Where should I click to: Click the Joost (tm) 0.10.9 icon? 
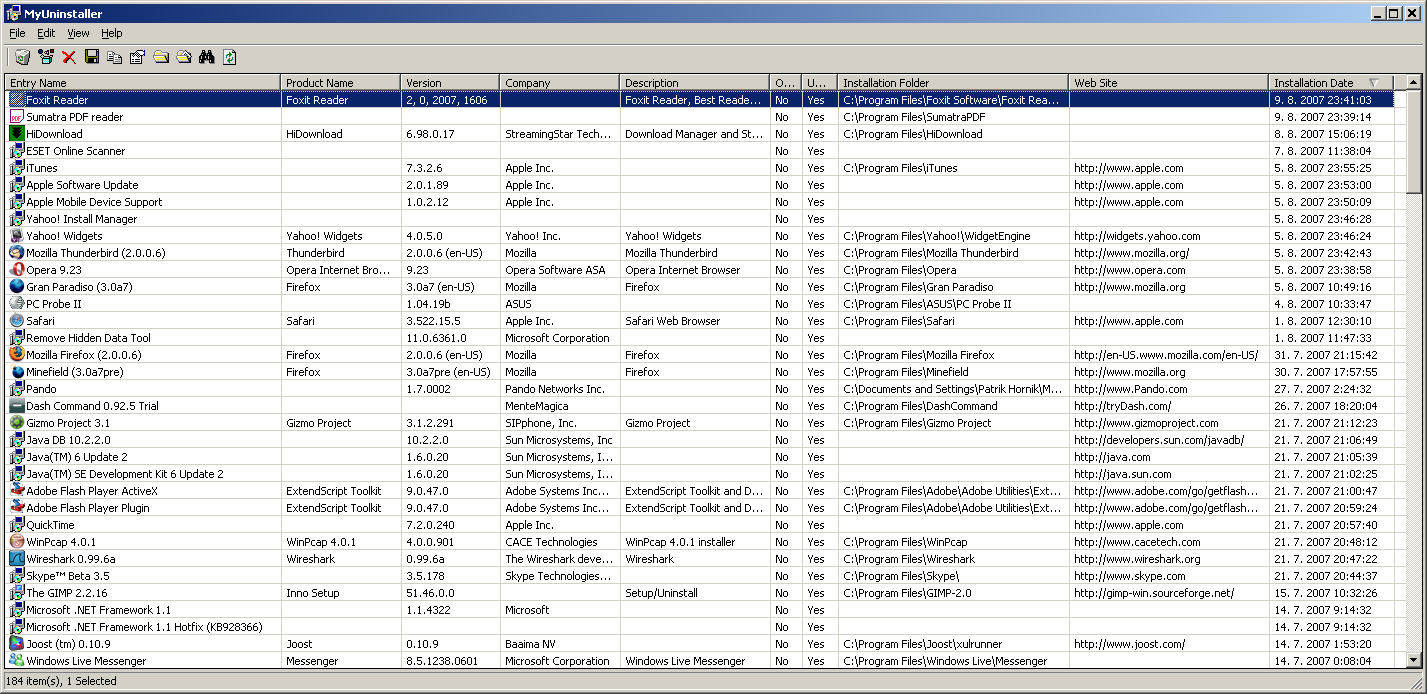17,644
